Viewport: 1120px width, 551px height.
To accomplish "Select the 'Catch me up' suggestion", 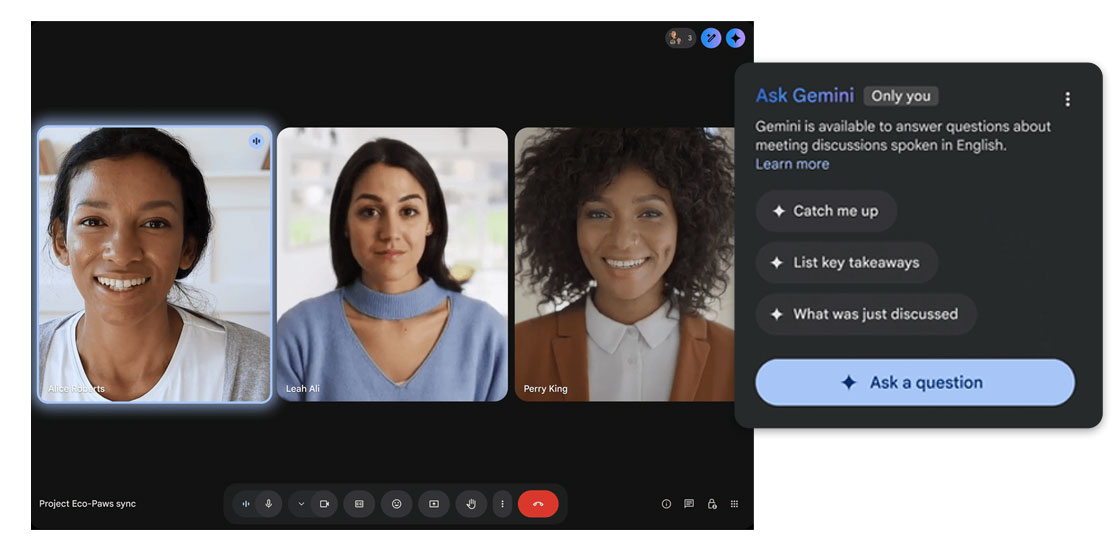I will click(826, 211).
